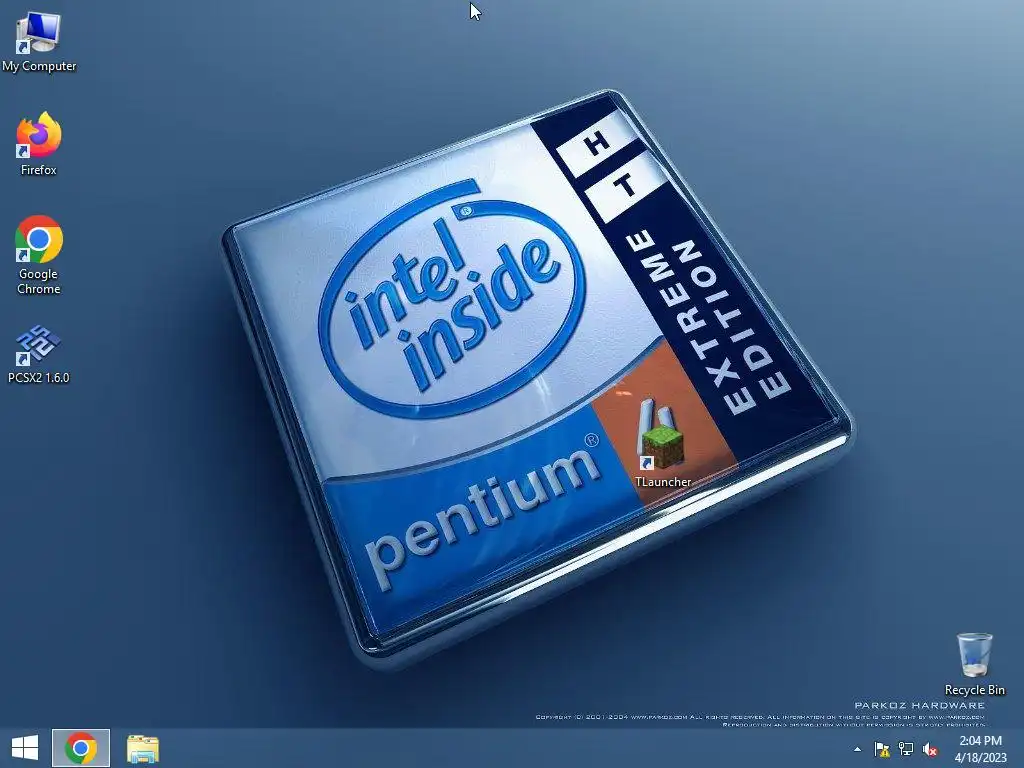Click the network tray icon

coord(906,749)
